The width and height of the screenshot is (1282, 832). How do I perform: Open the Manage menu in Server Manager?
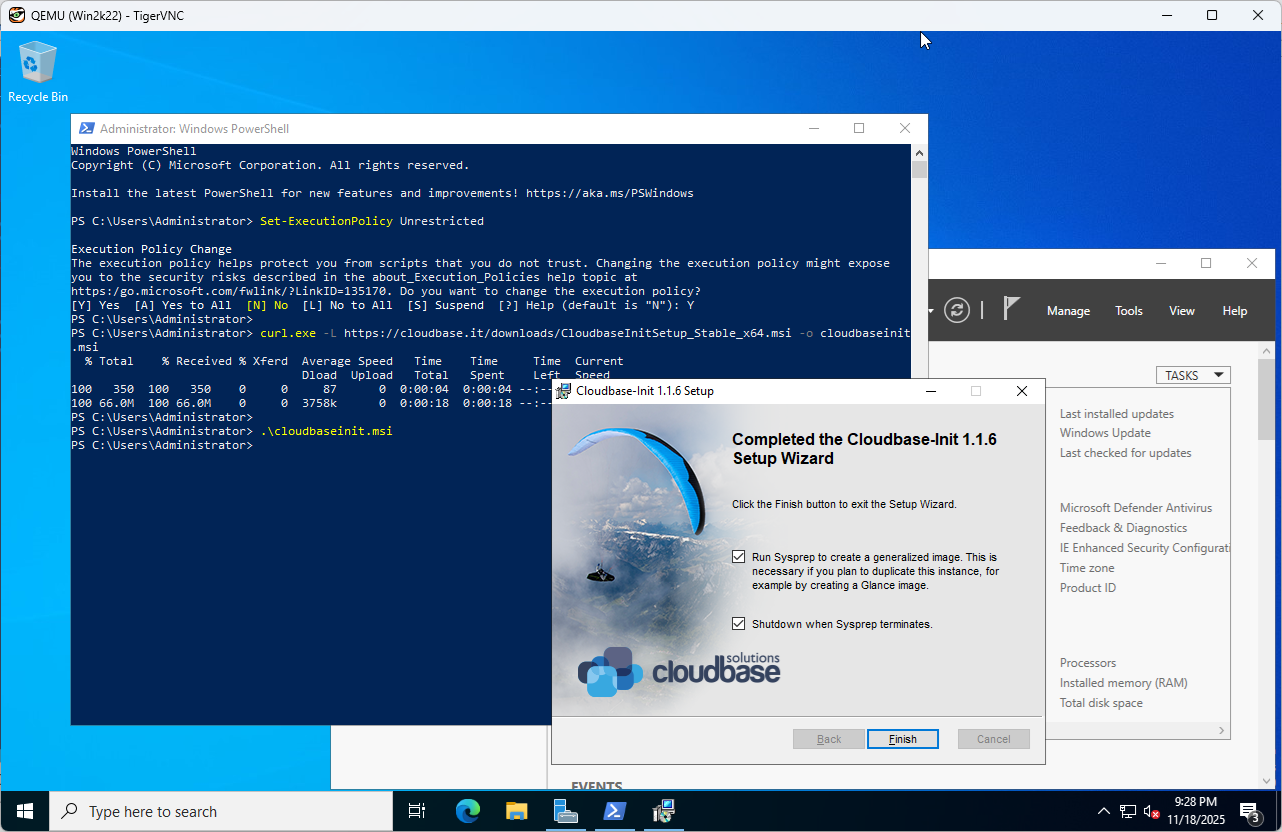coord(1067,311)
